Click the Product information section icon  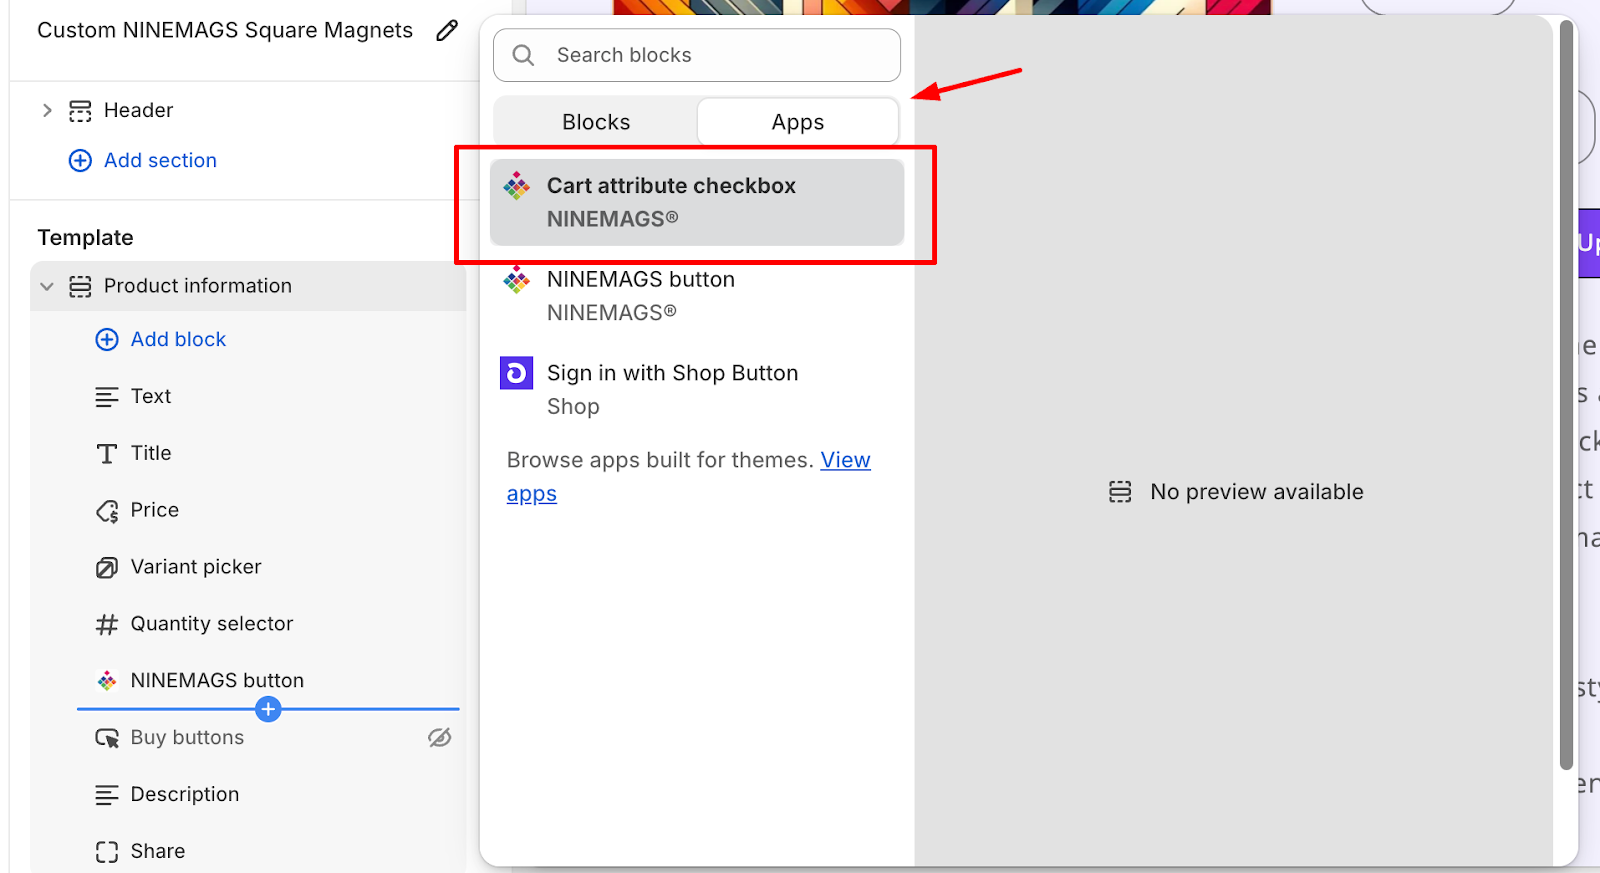click(x=80, y=287)
